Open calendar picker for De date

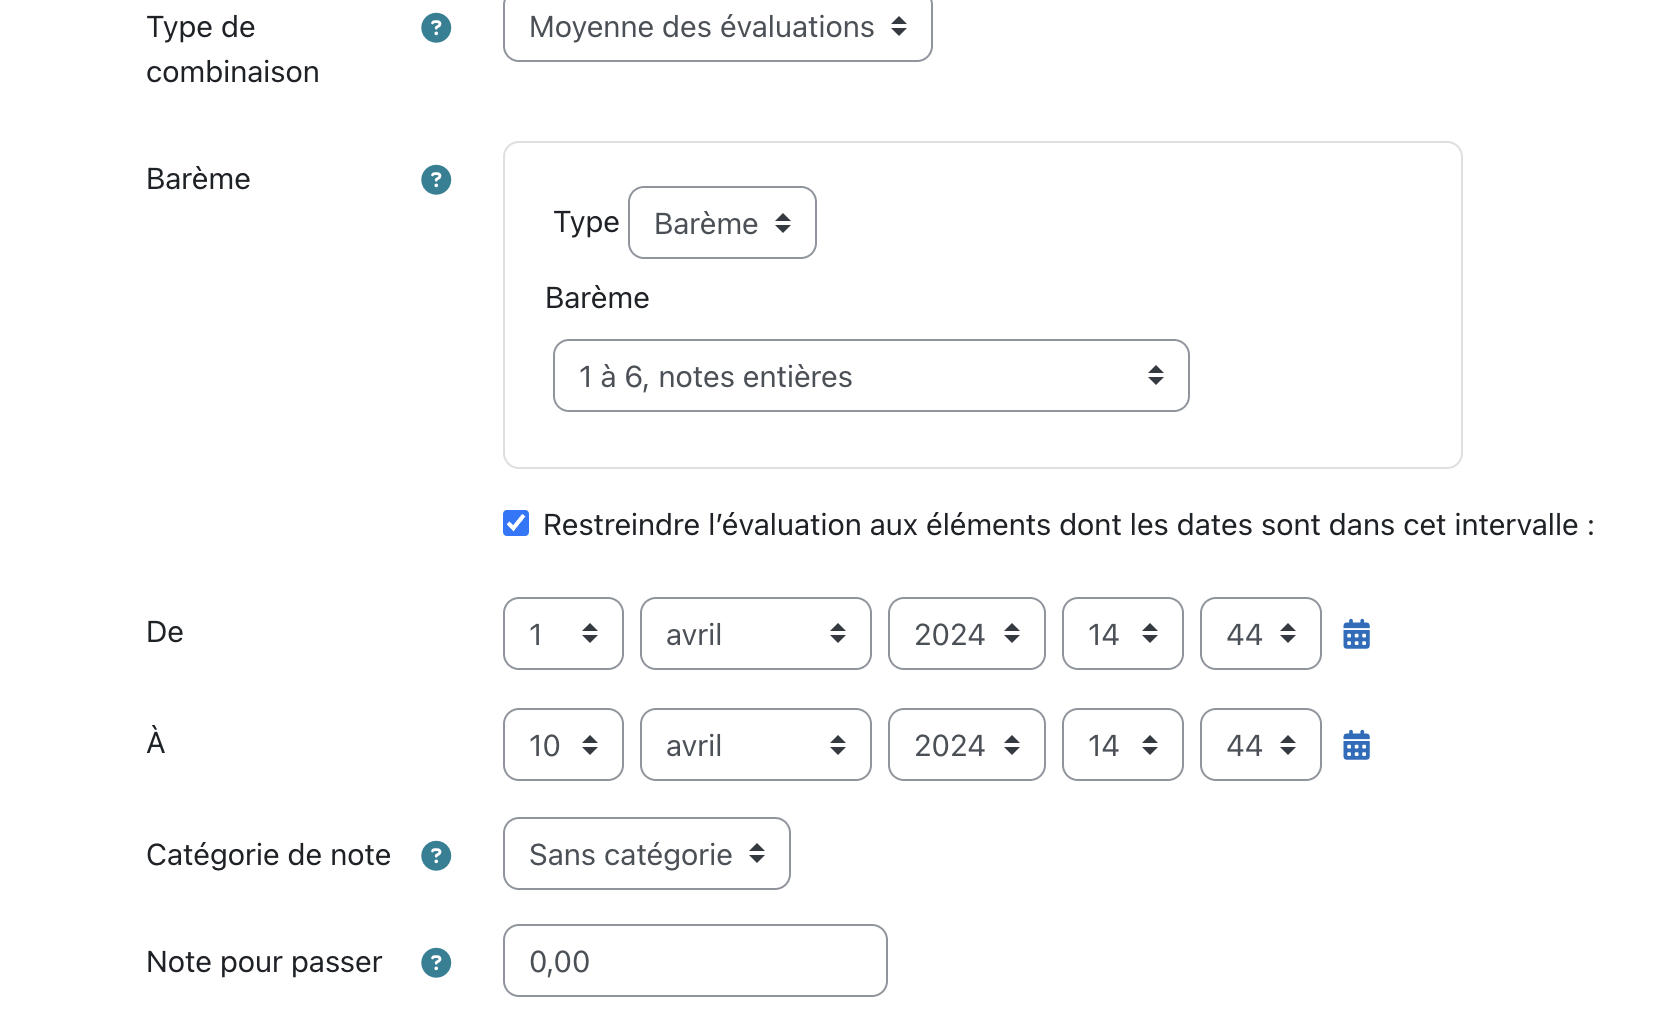click(x=1356, y=634)
